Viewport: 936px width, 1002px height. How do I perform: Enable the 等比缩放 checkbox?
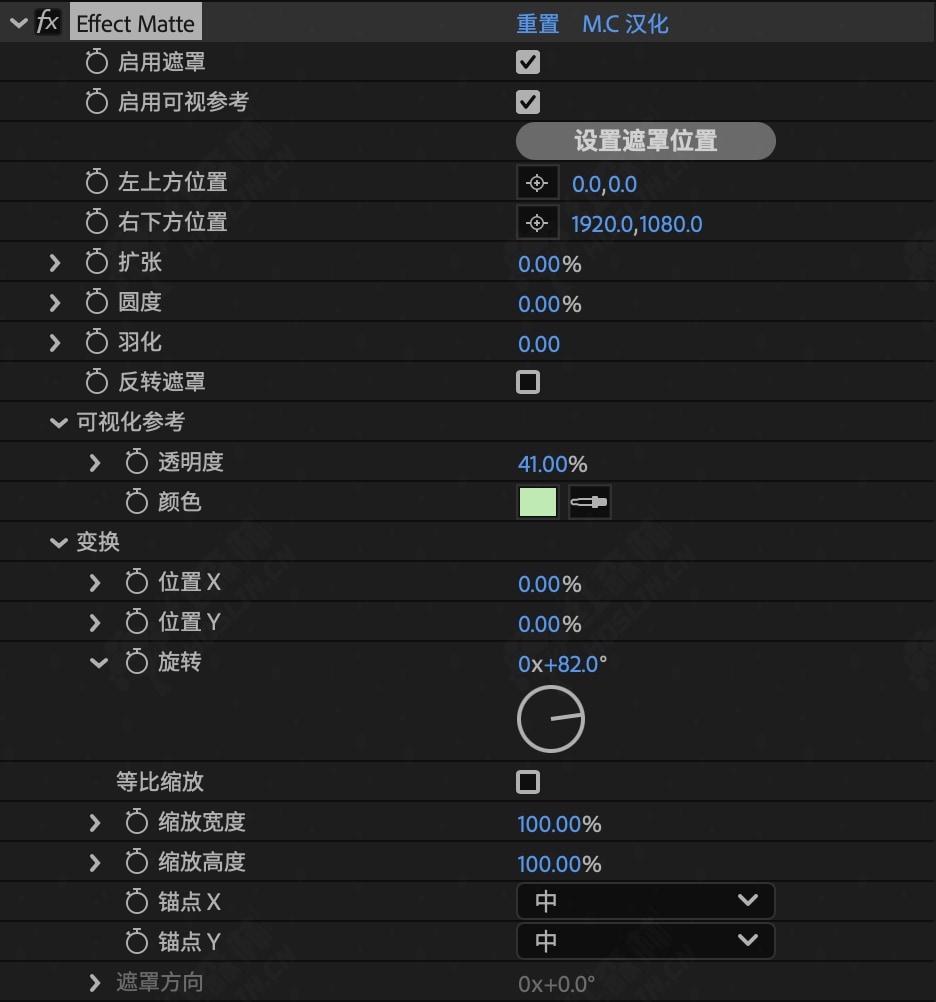point(528,782)
